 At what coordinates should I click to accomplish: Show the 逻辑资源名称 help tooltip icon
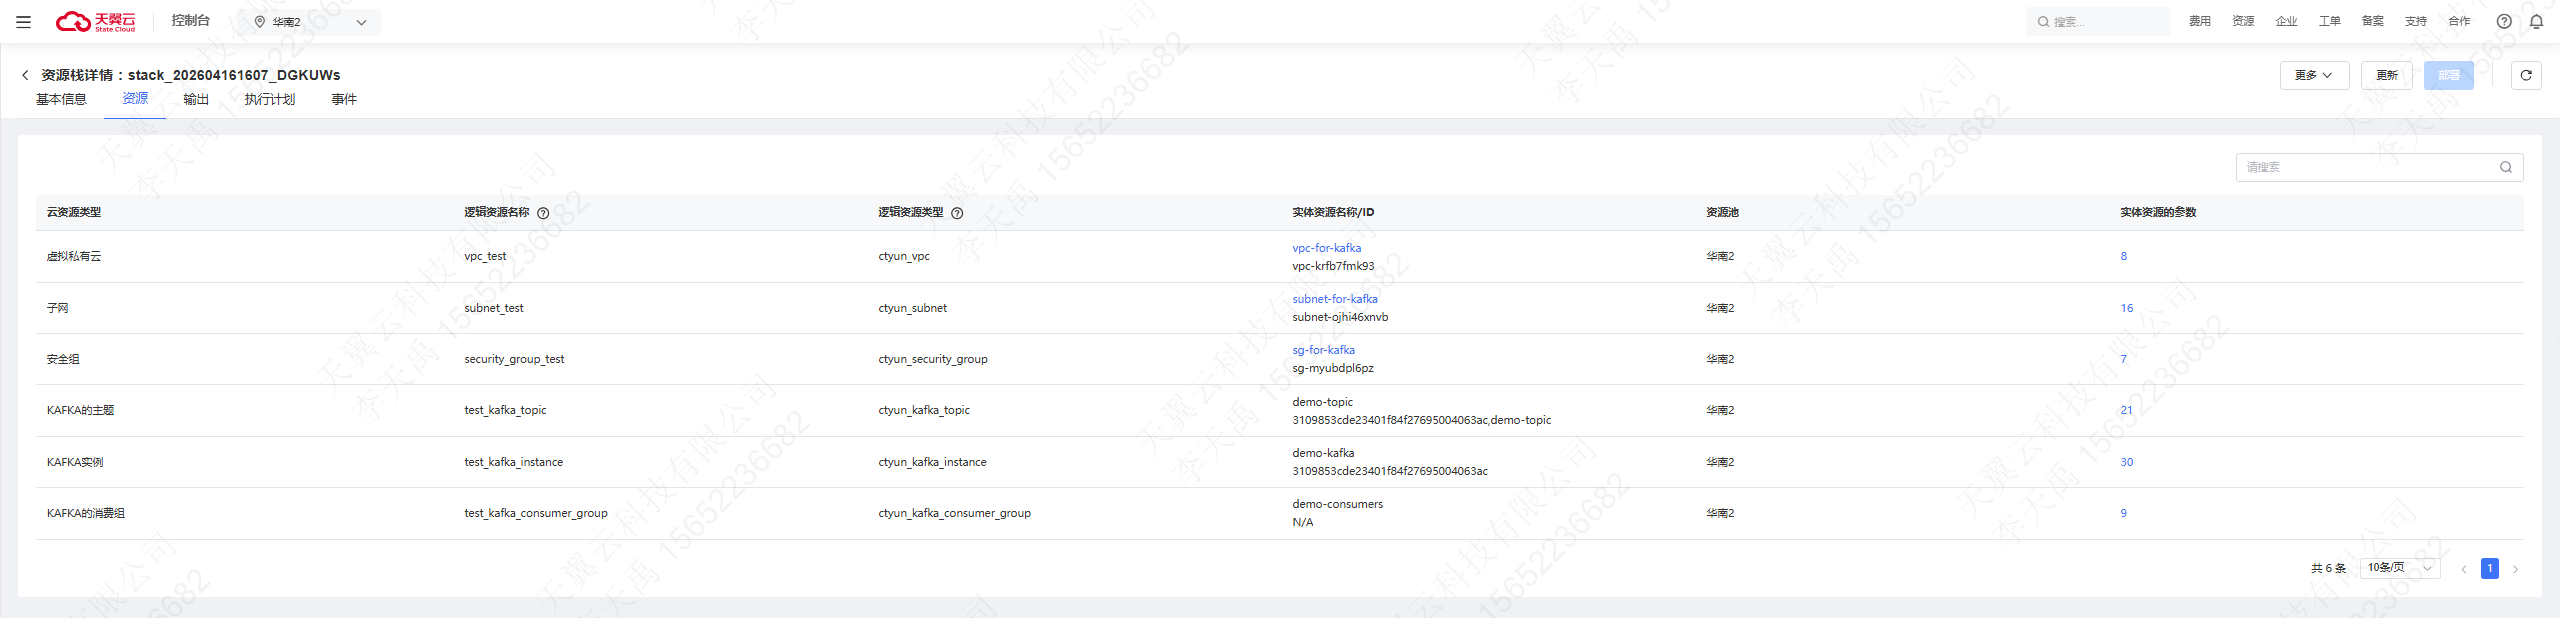[543, 213]
